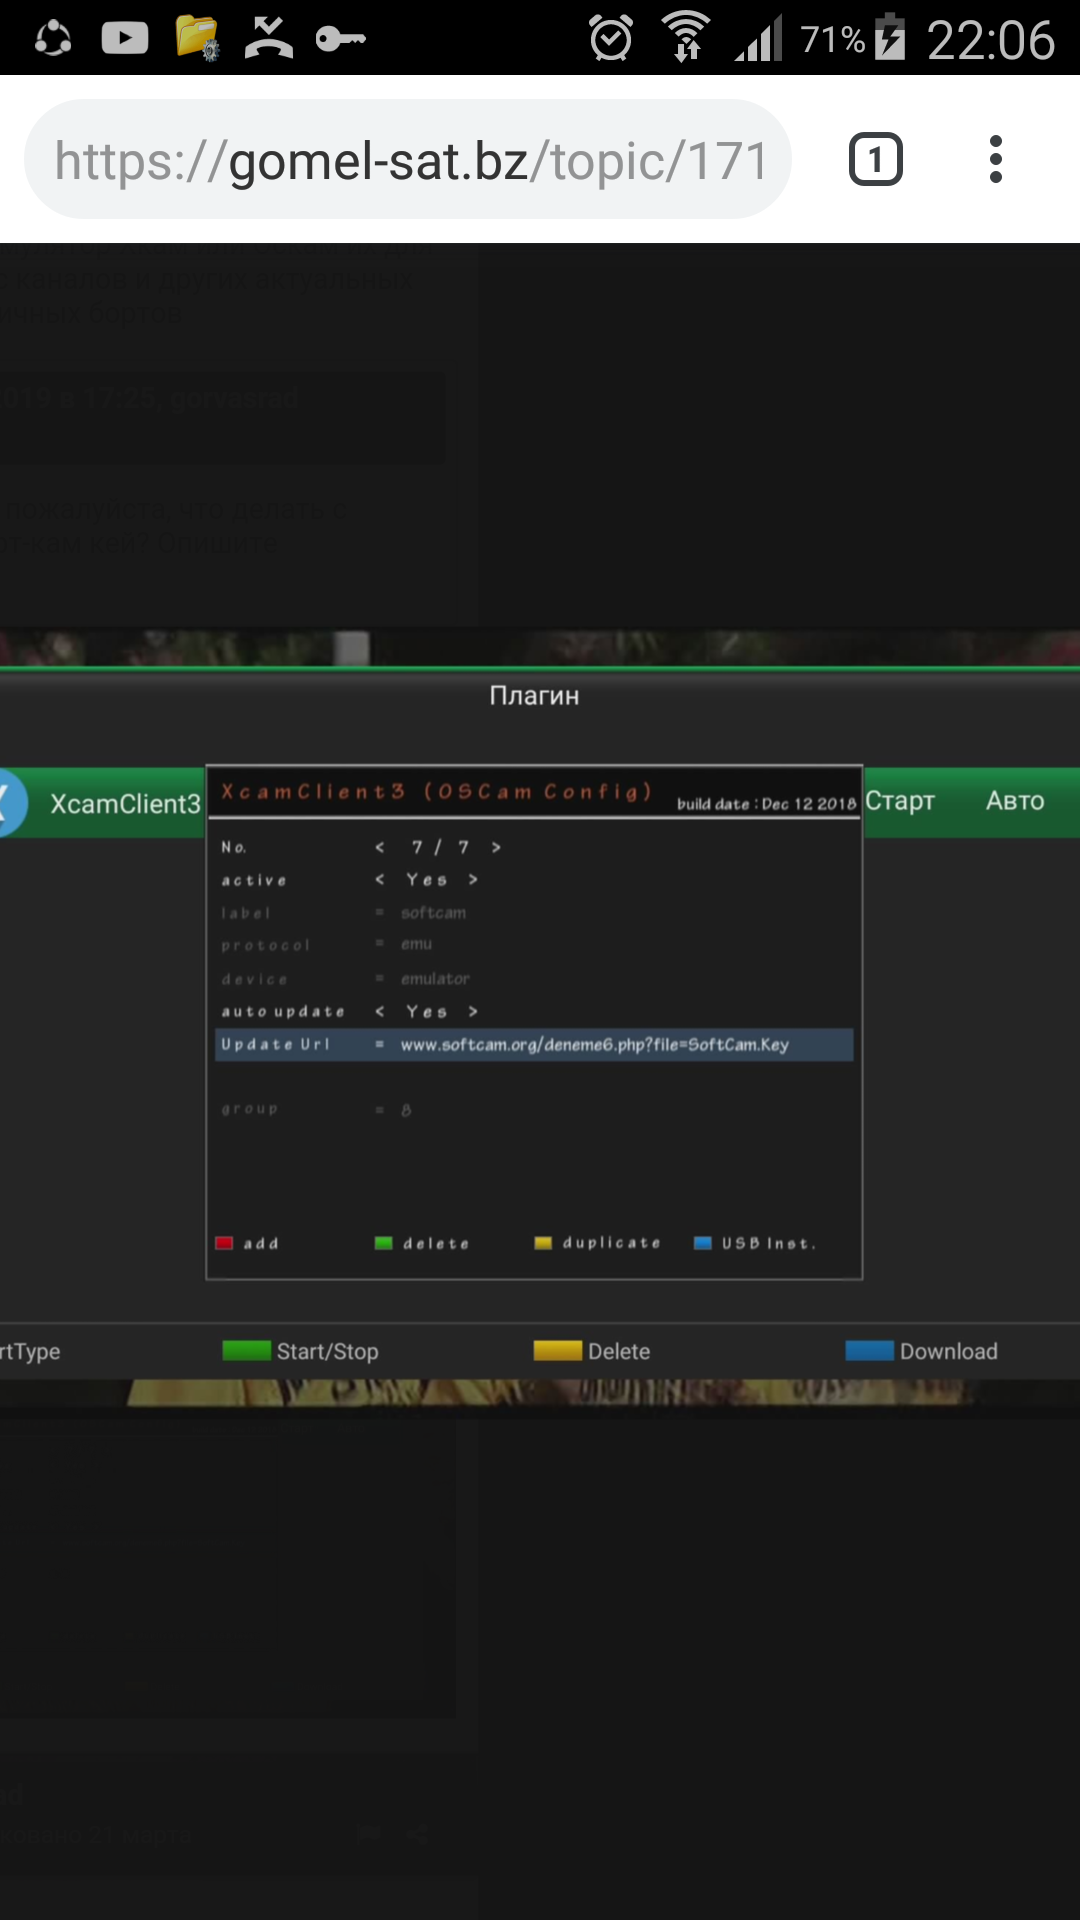This screenshot has height=1920, width=1080.
Task: Open the browser three-dot menu
Action: [995, 159]
